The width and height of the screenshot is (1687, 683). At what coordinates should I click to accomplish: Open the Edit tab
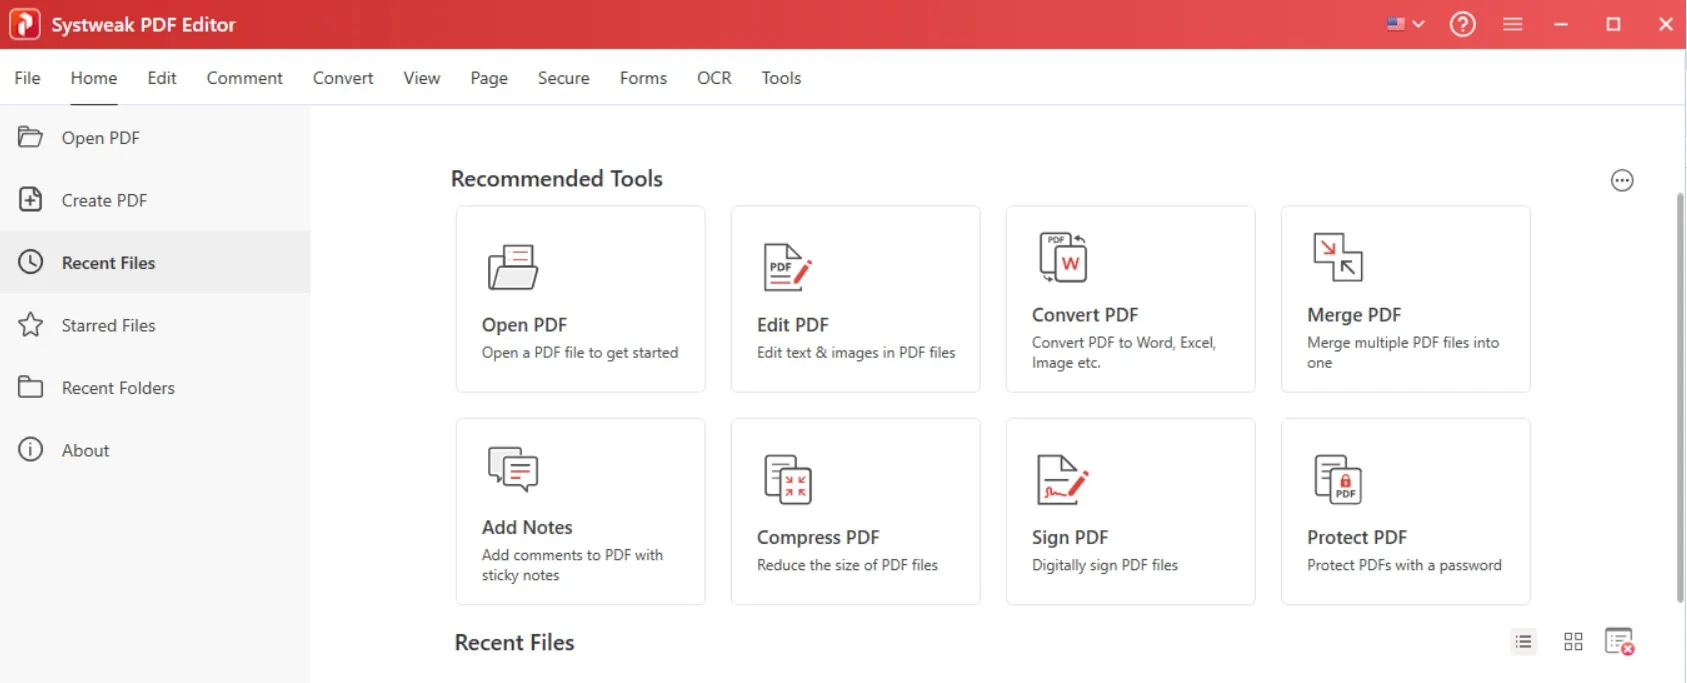point(162,78)
